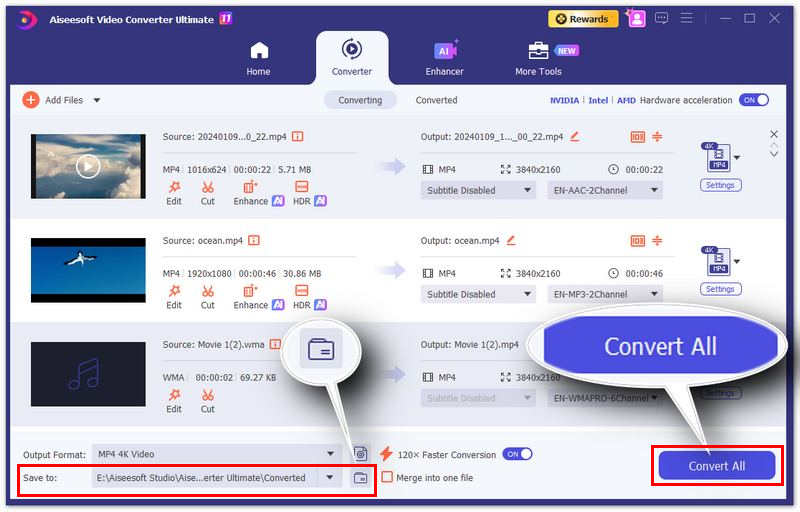
Task: Click the Add Files plus icon
Action: click(x=31, y=100)
